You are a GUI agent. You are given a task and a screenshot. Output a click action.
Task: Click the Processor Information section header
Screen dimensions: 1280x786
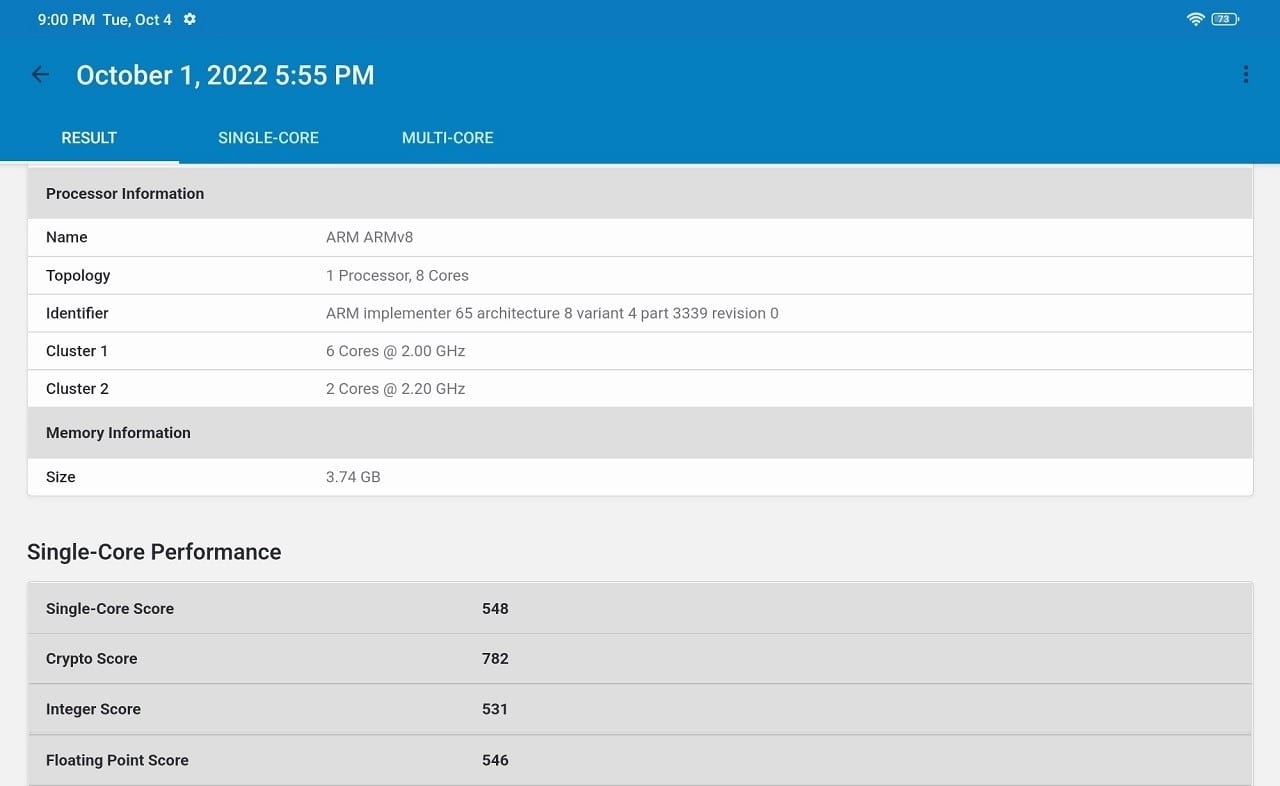[124, 193]
